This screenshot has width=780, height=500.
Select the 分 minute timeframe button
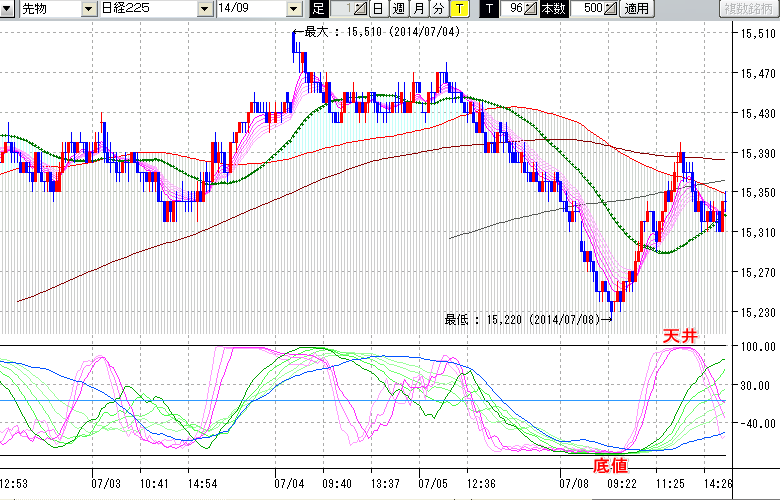(x=438, y=9)
